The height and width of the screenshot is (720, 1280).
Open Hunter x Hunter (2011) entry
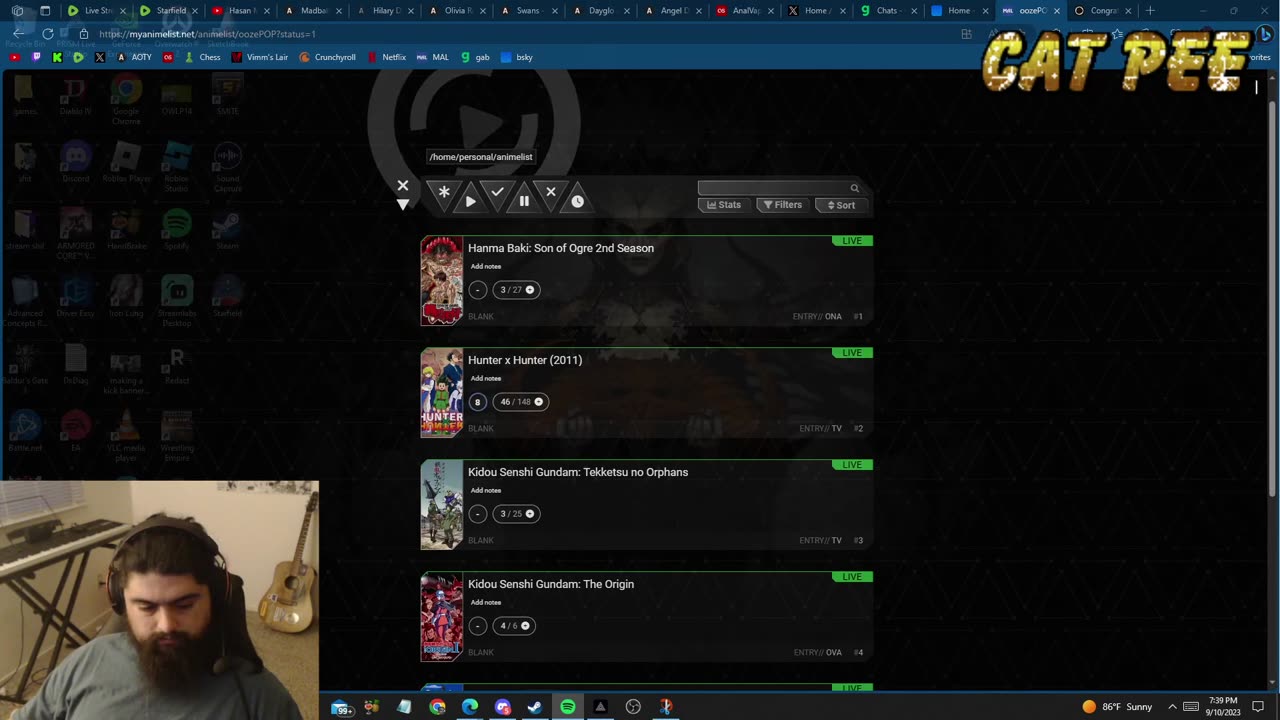point(525,360)
